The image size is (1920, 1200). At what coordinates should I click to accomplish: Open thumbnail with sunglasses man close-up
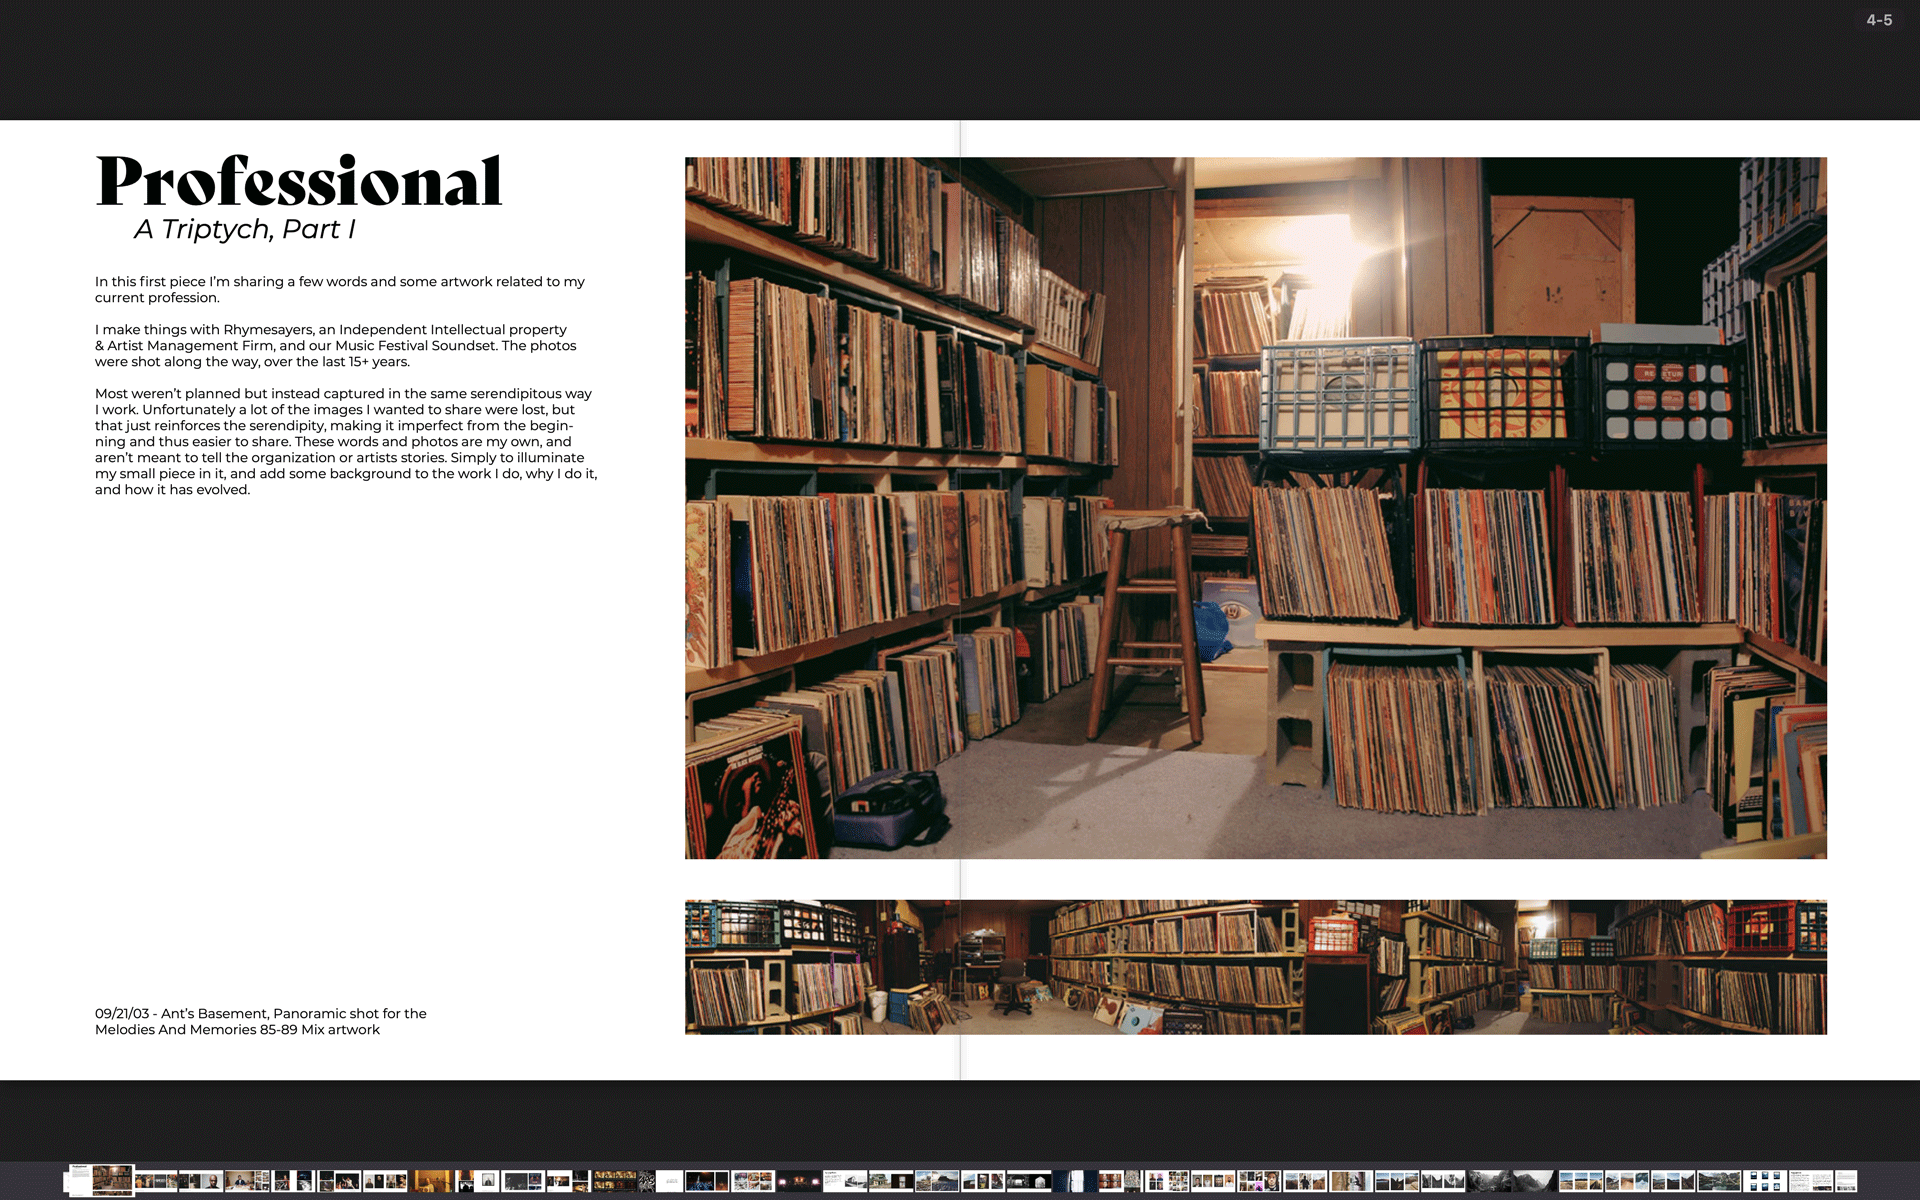pos(1272,1182)
